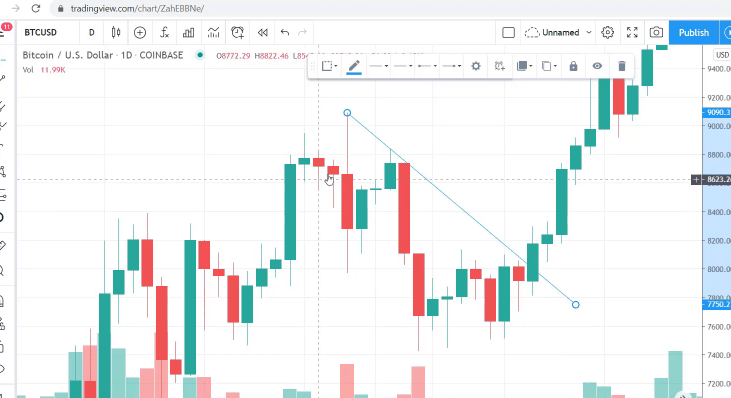The width and height of the screenshot is (731, 398).
Task: Open indicator templates icon
Action: tap(213, 33)
